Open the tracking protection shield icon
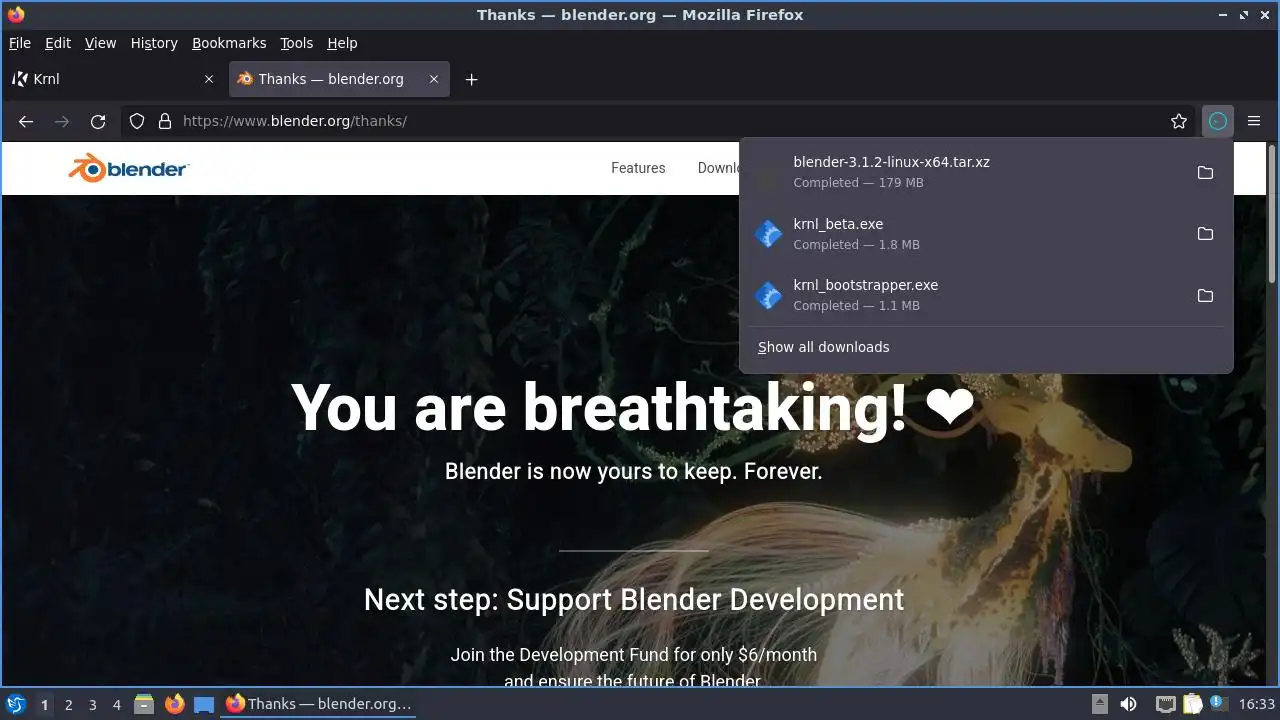Screen dimensions: 1280x720 (138, 121)
